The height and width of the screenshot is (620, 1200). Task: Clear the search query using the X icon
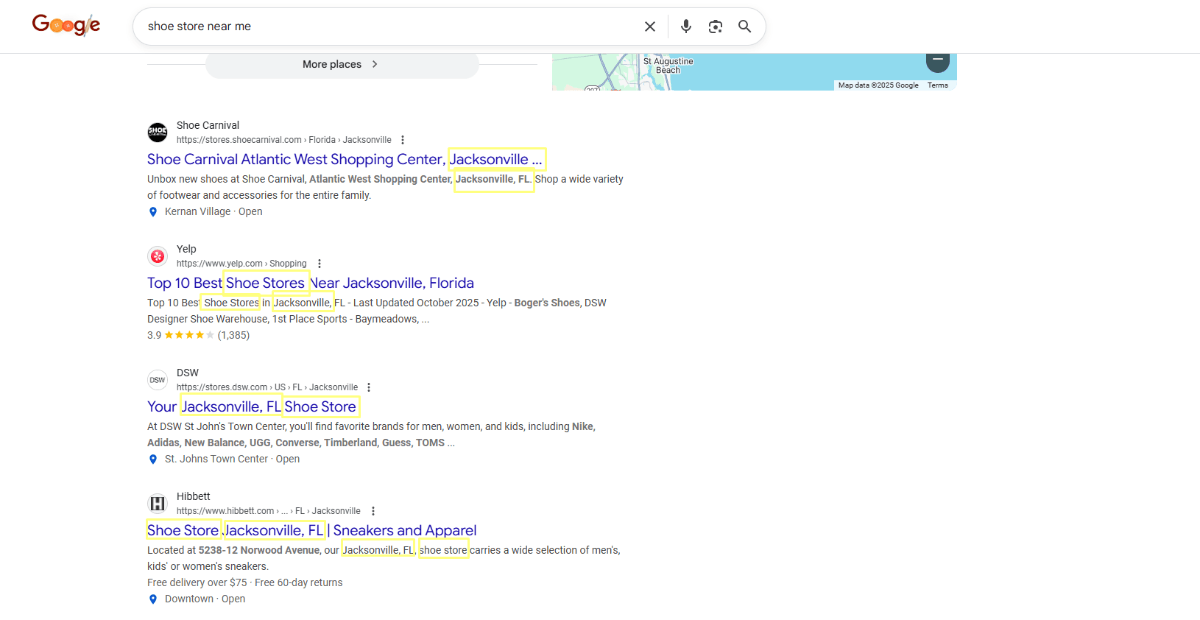coord(650,26)
